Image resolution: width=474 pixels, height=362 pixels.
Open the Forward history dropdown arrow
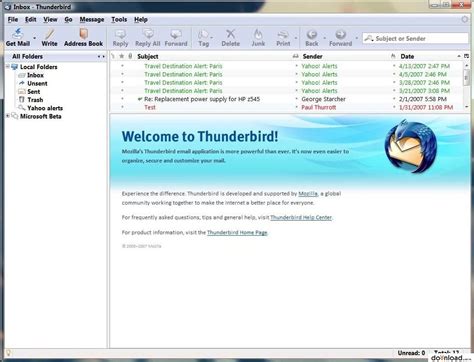(356, 38)
